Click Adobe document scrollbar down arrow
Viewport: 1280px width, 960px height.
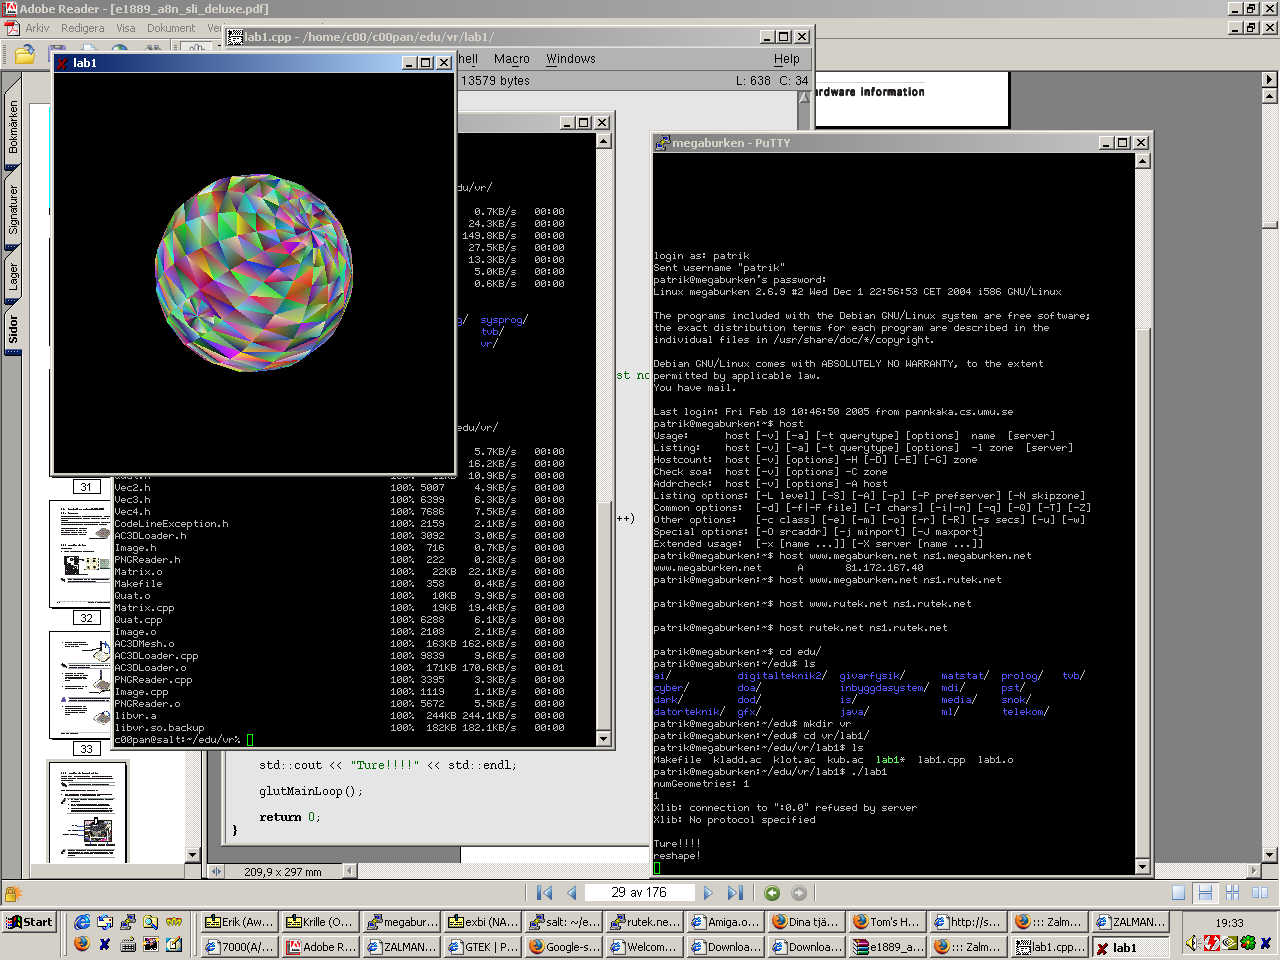[x=1270, y=855]
